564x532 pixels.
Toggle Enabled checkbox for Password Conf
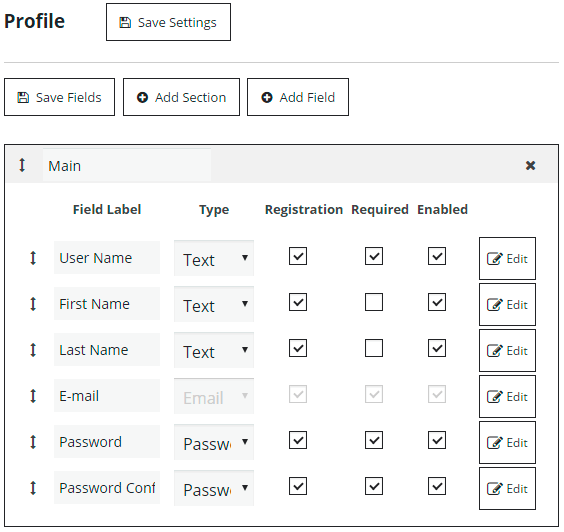[437, 486]
